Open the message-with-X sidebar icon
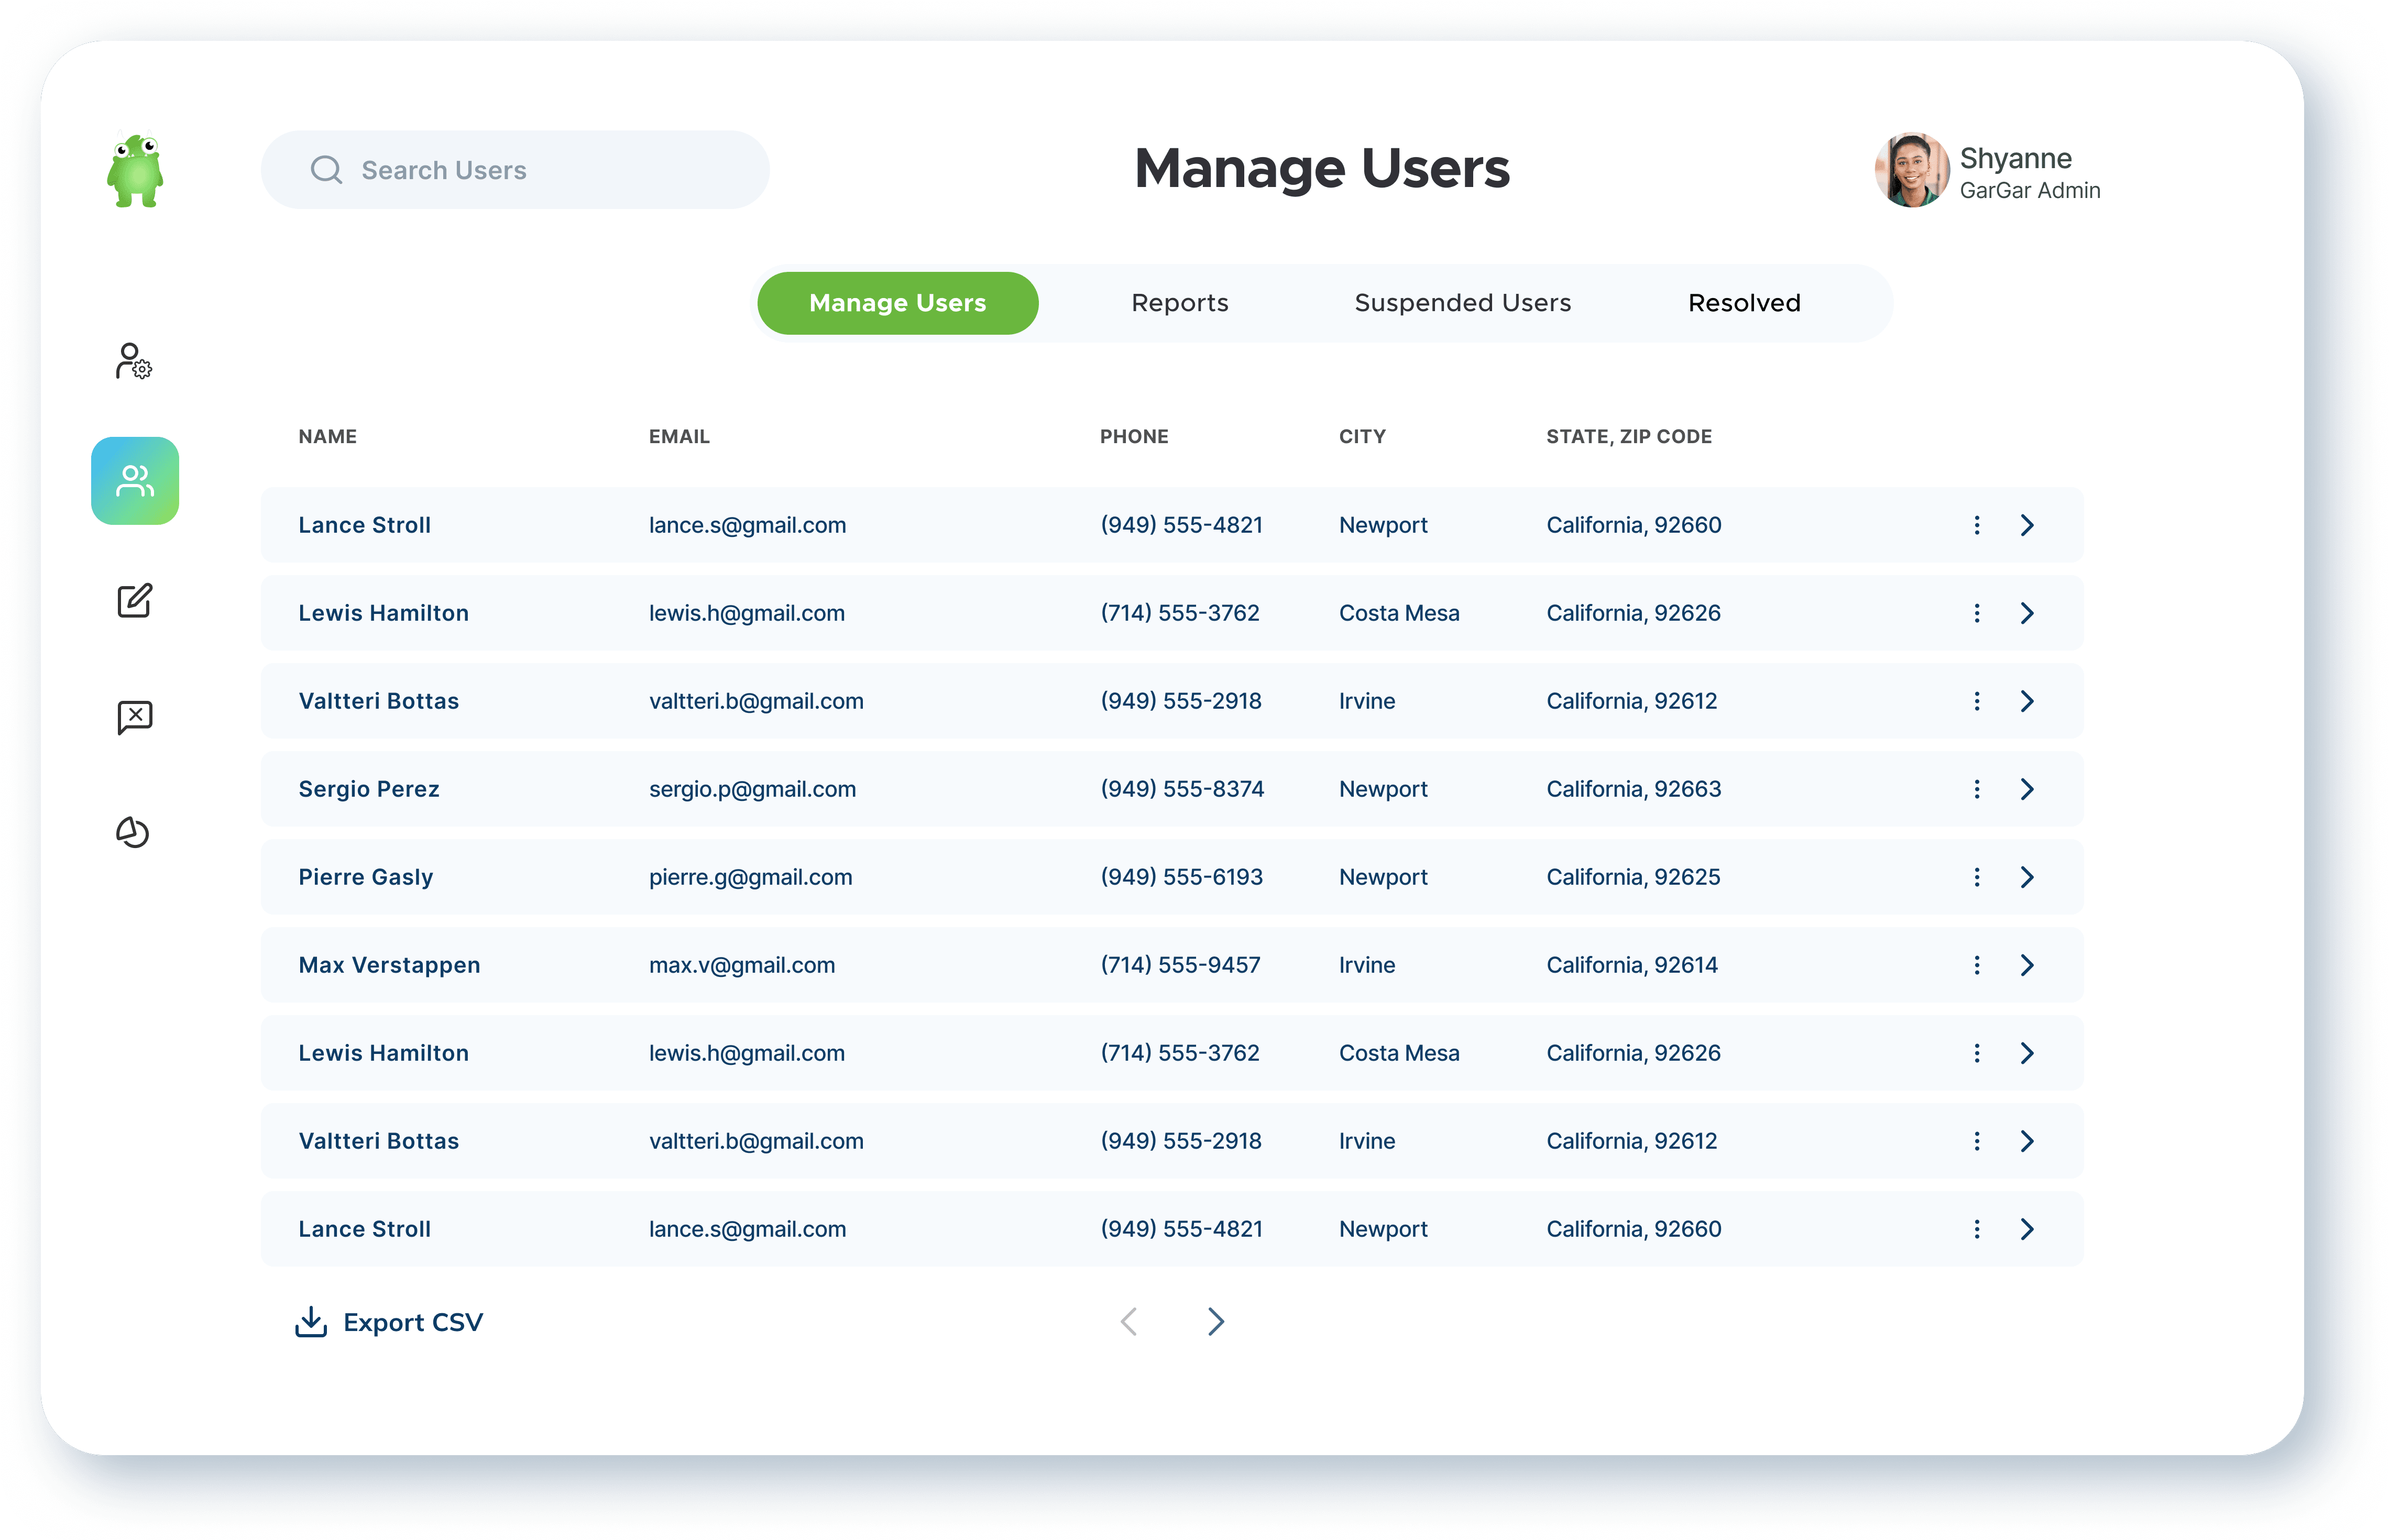2389x1540 pixels. point(134,716)
